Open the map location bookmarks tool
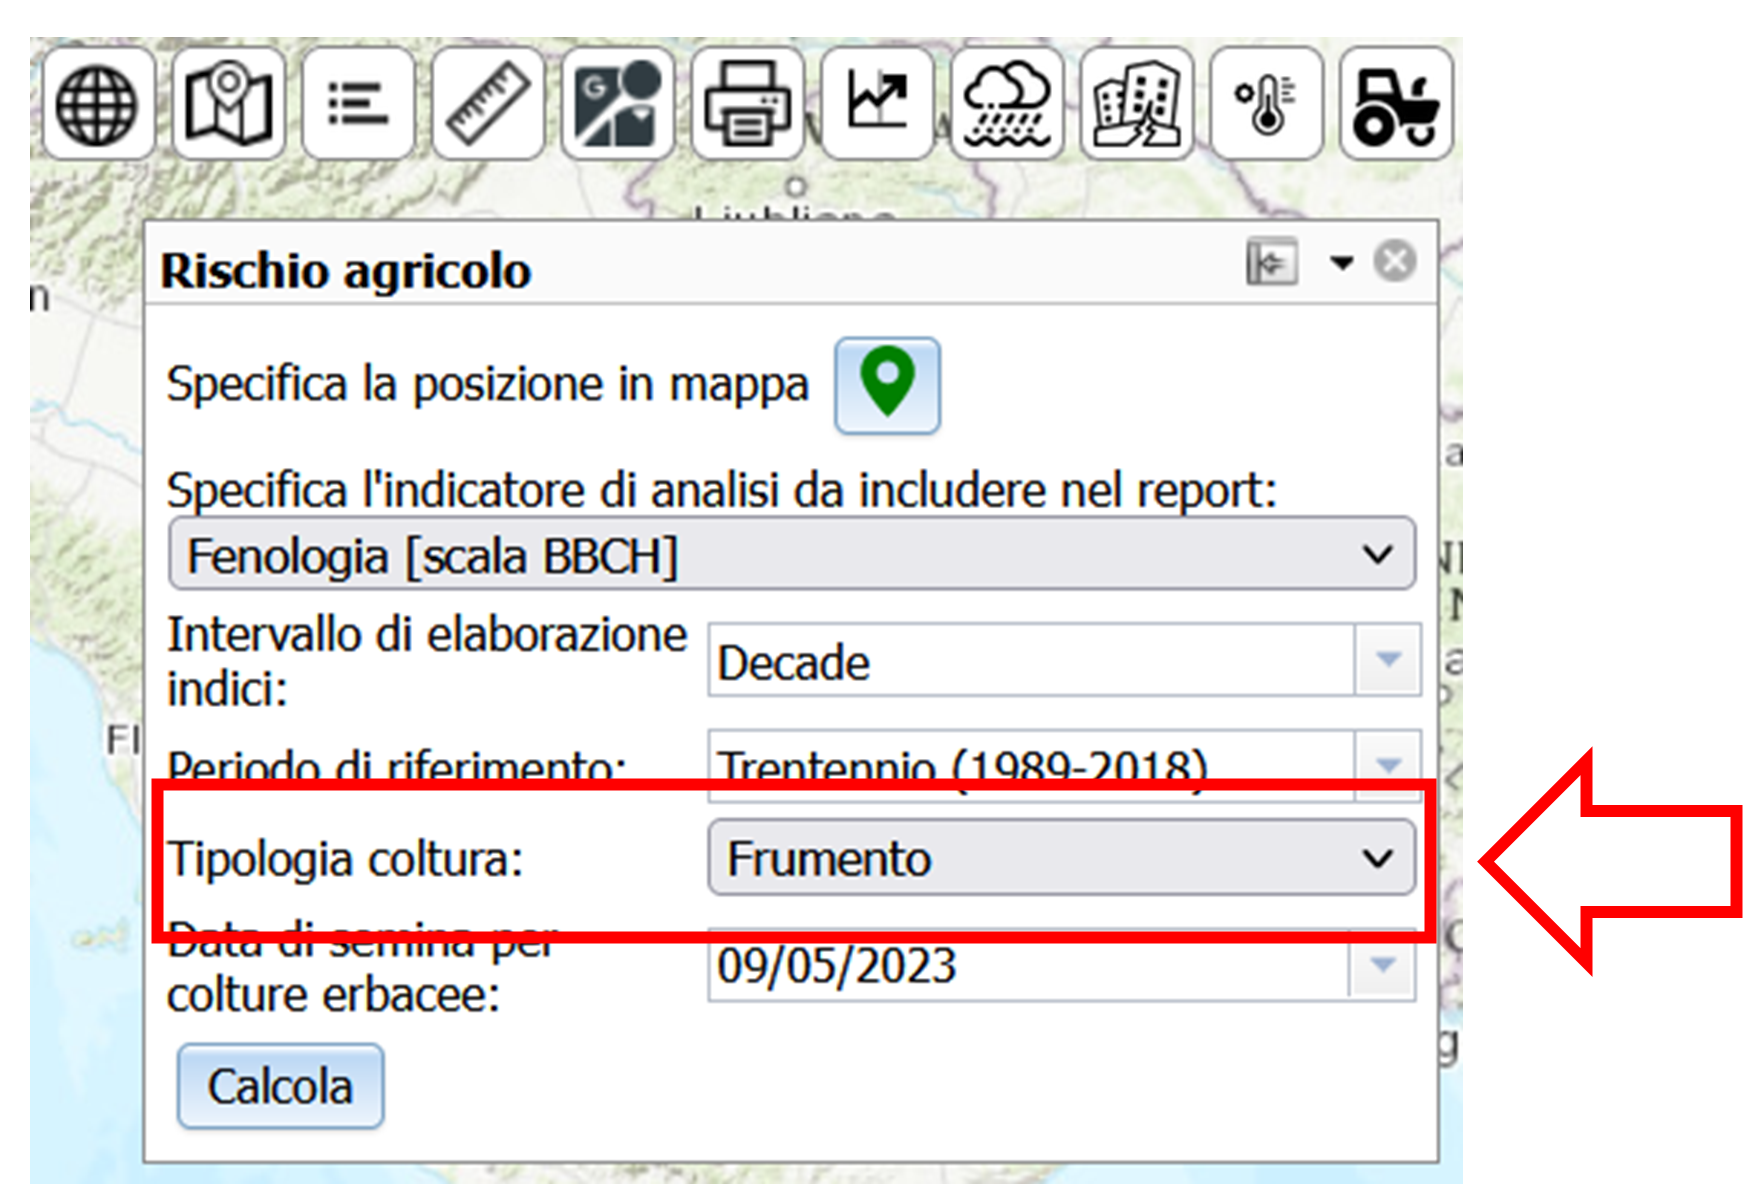1746x1200 pixels. [229, 104]
